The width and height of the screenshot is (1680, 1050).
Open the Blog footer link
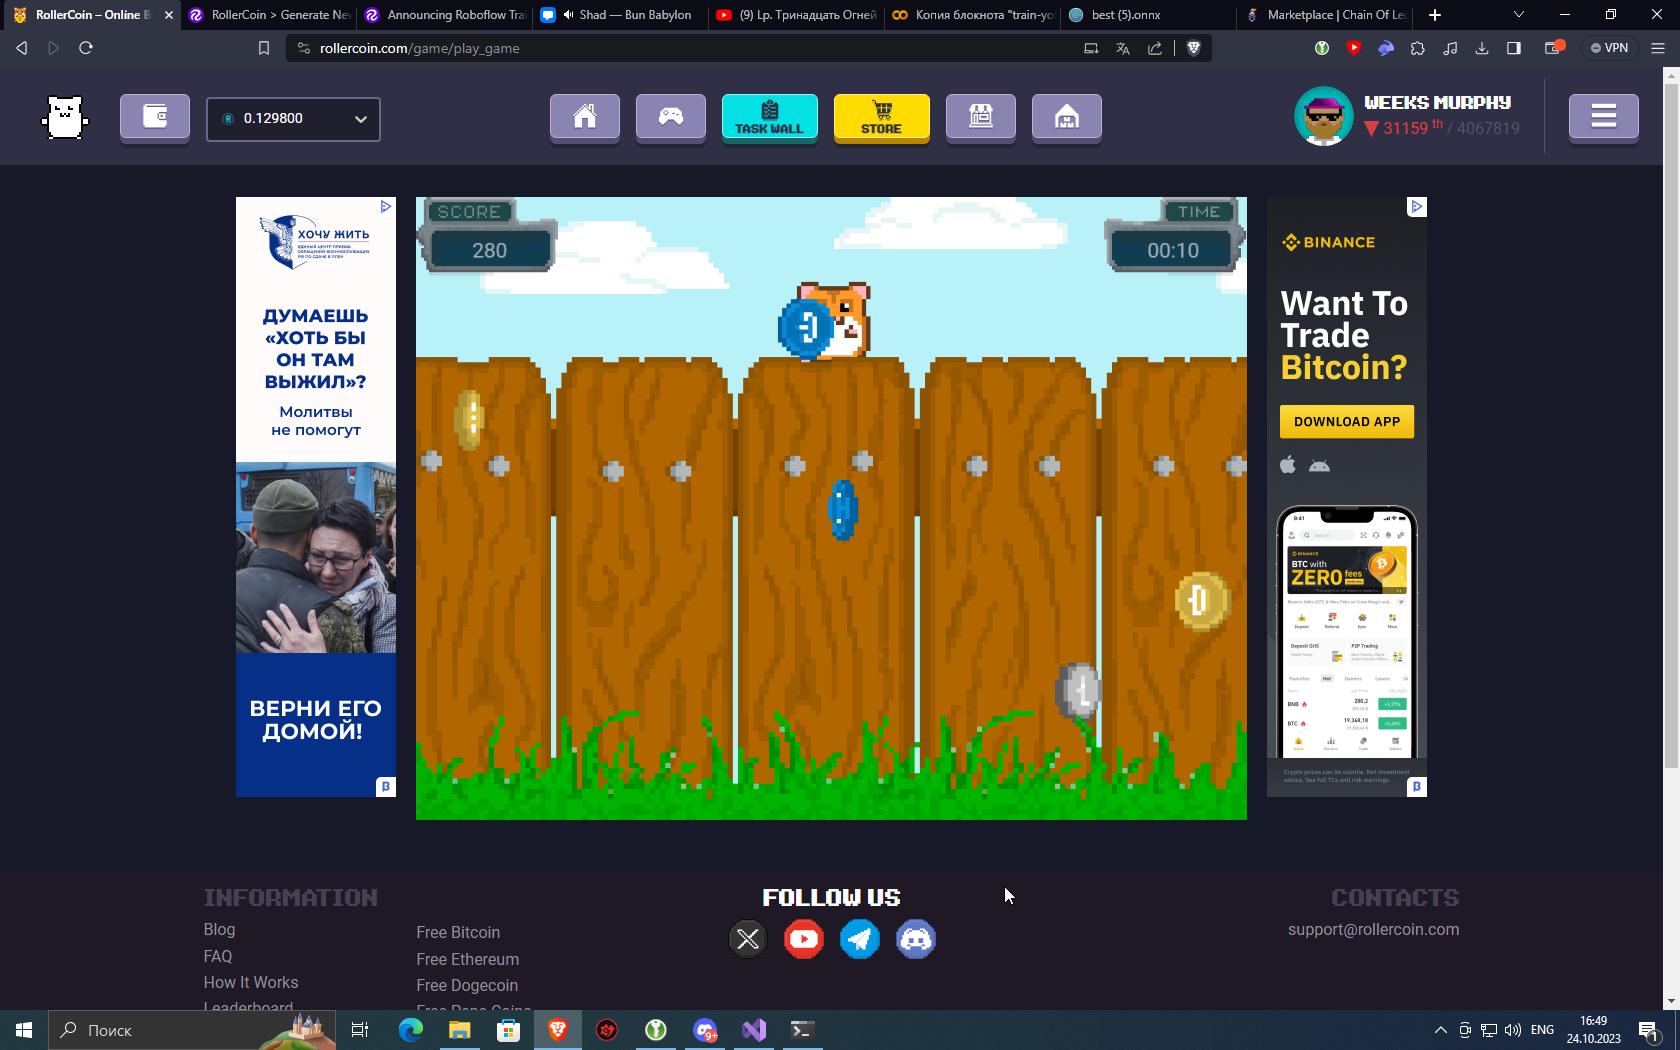pyautogui.click(x=219, y=929)
